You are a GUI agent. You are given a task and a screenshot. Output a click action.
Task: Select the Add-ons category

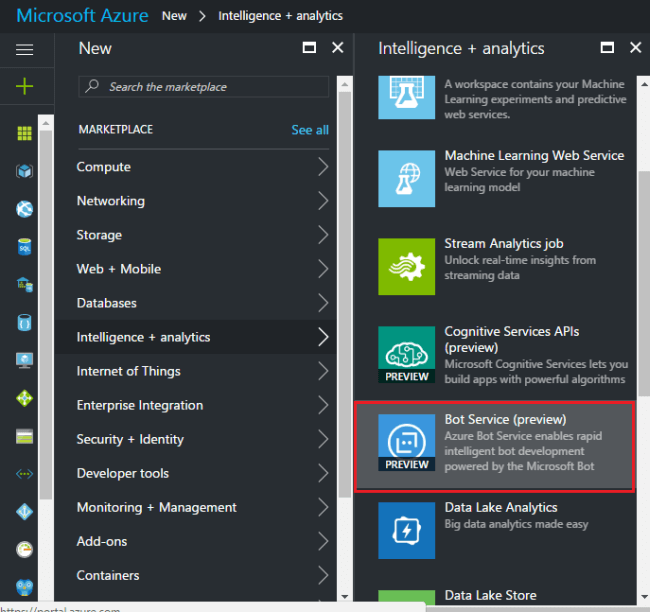point(196,541)
